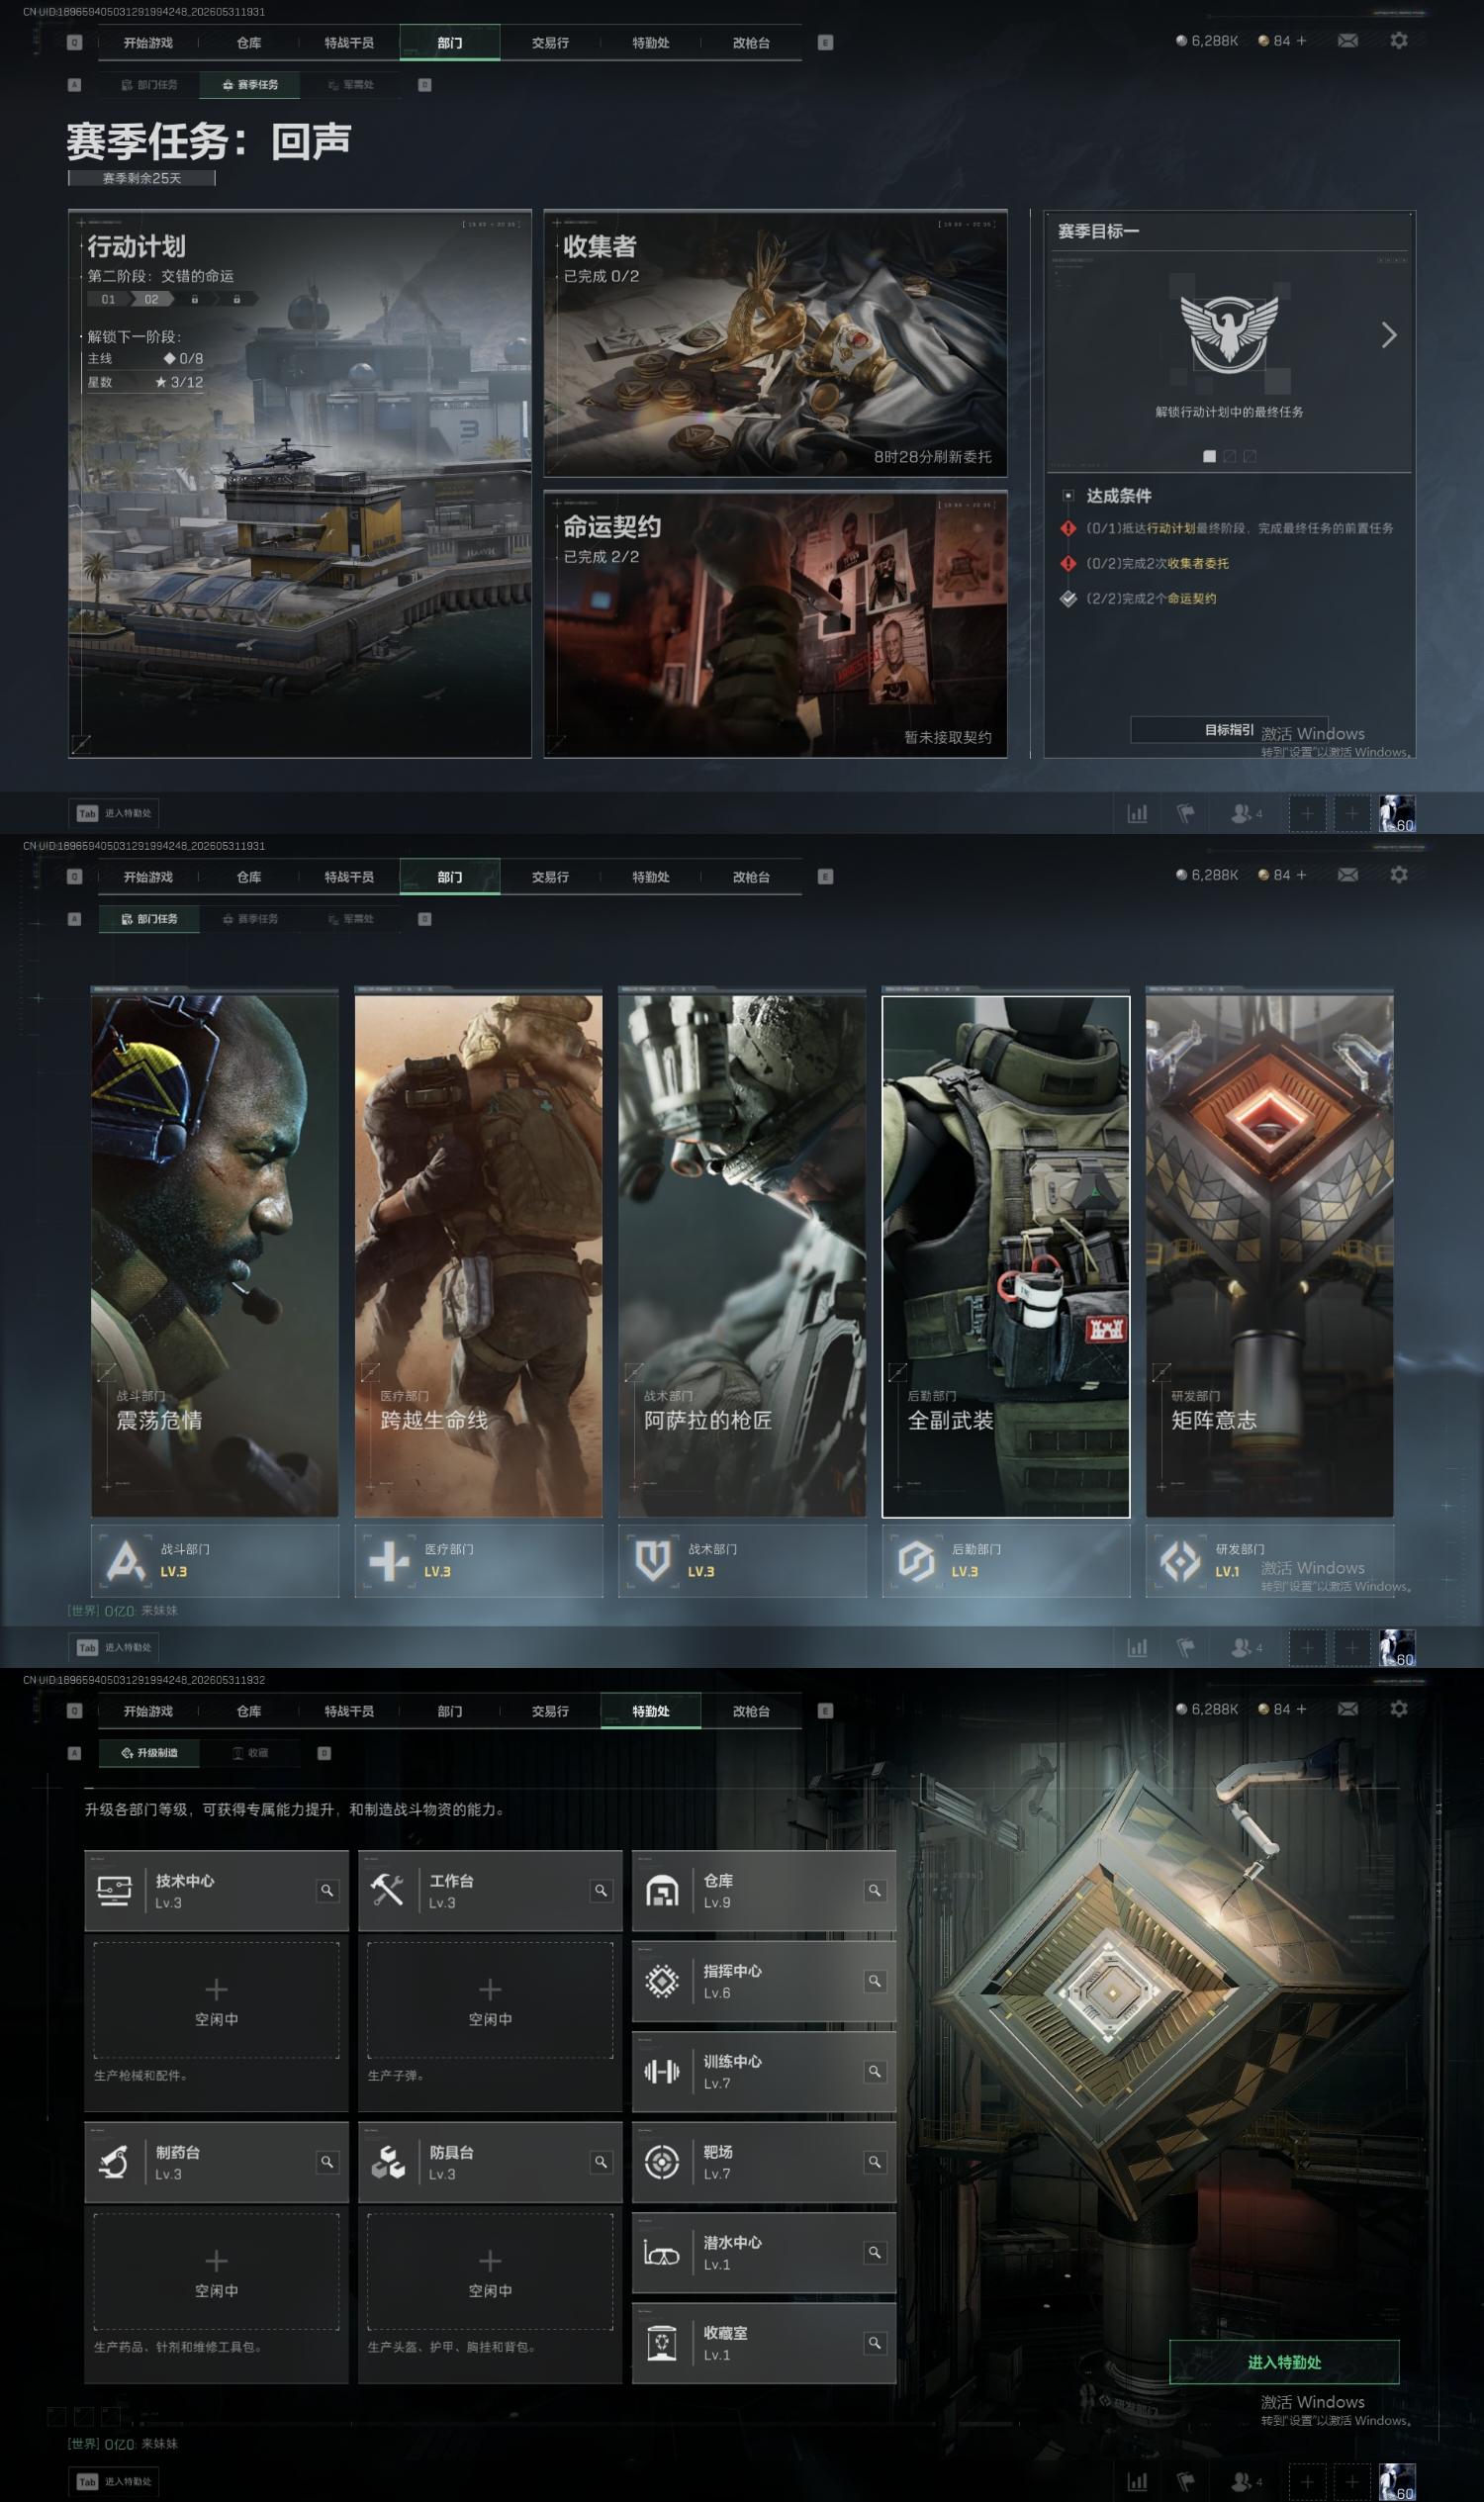
Task: Open the 跨越生命线 department mission card
Action: tap(479, 1255)
